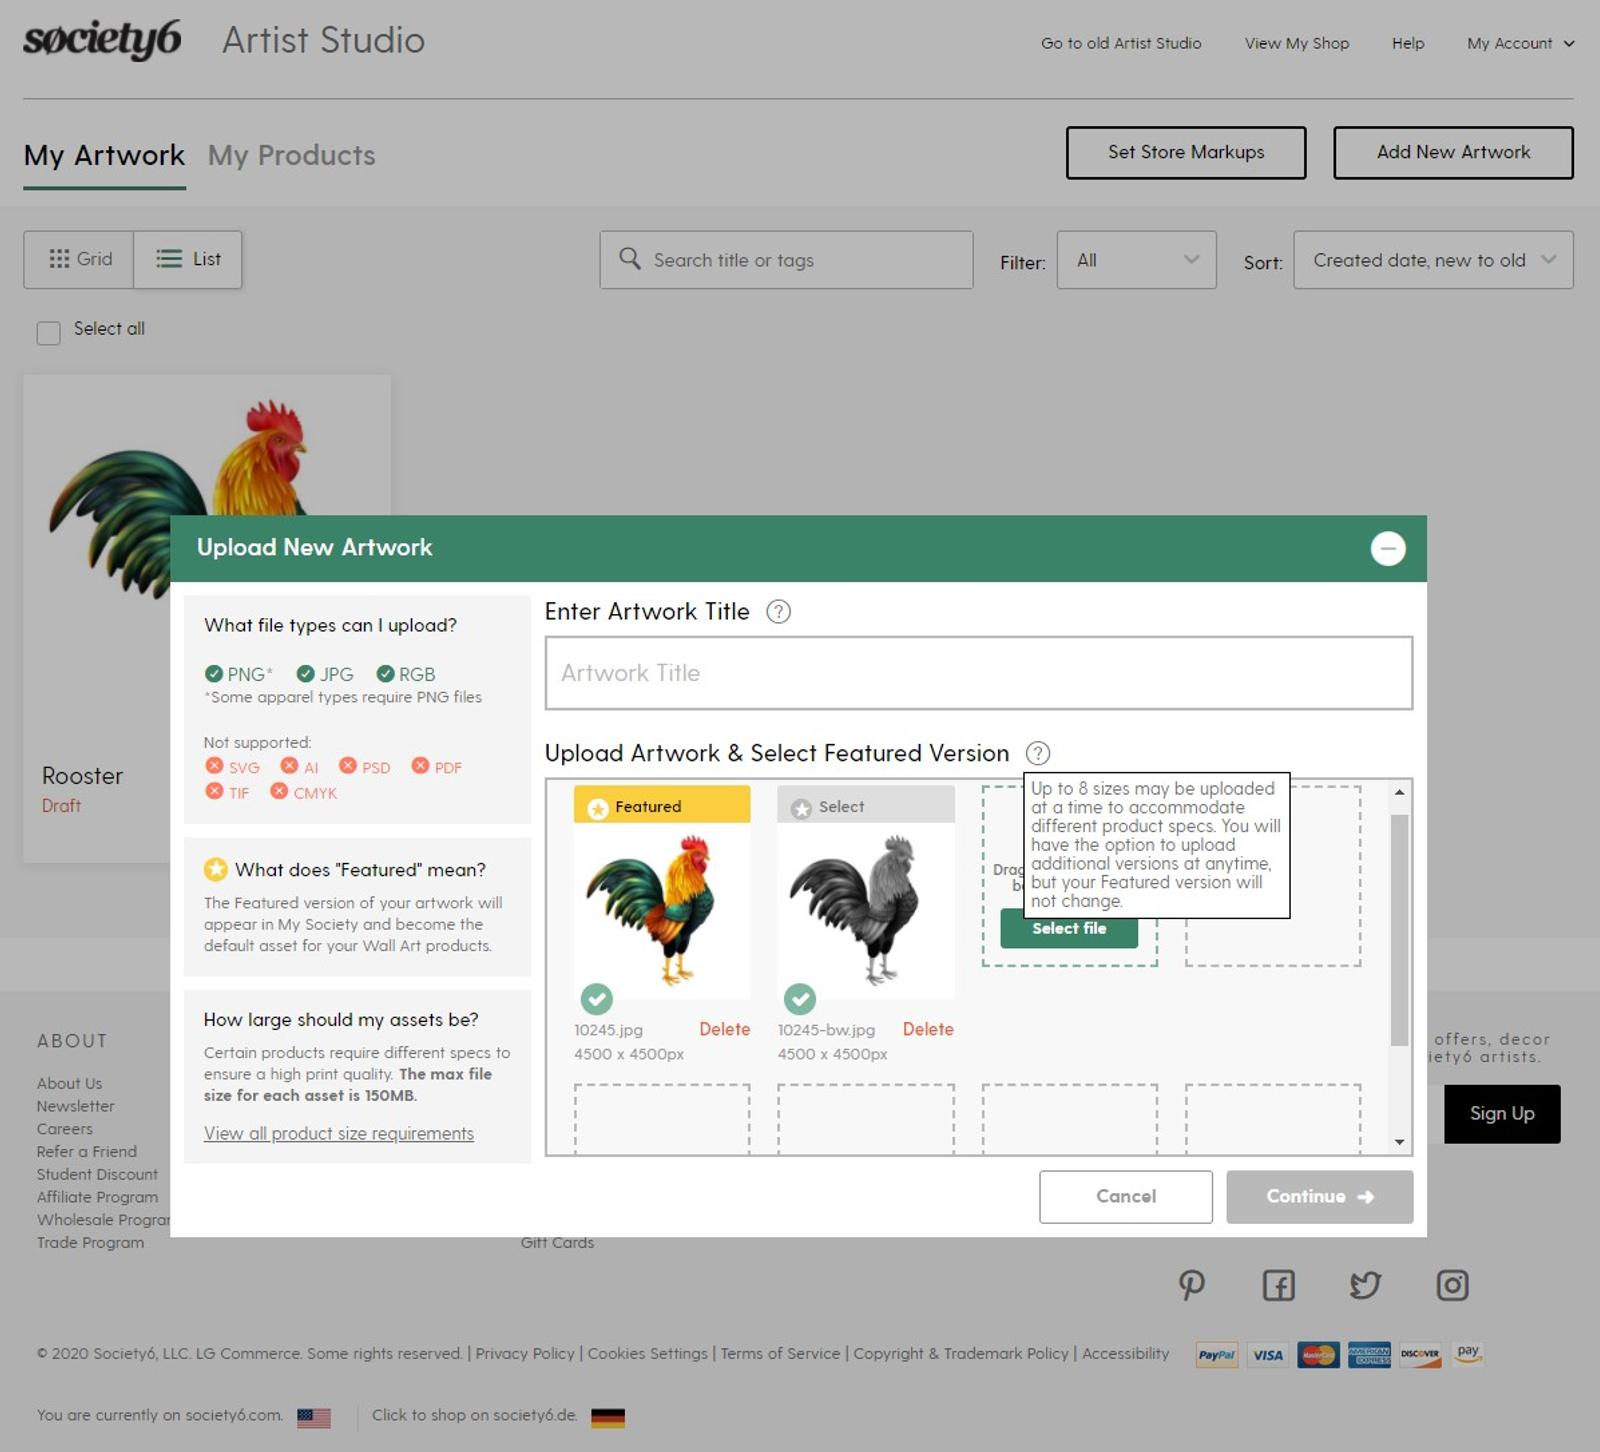
Task: Open the Accessibility footer link
Action: click(x=1125, y=1353)
